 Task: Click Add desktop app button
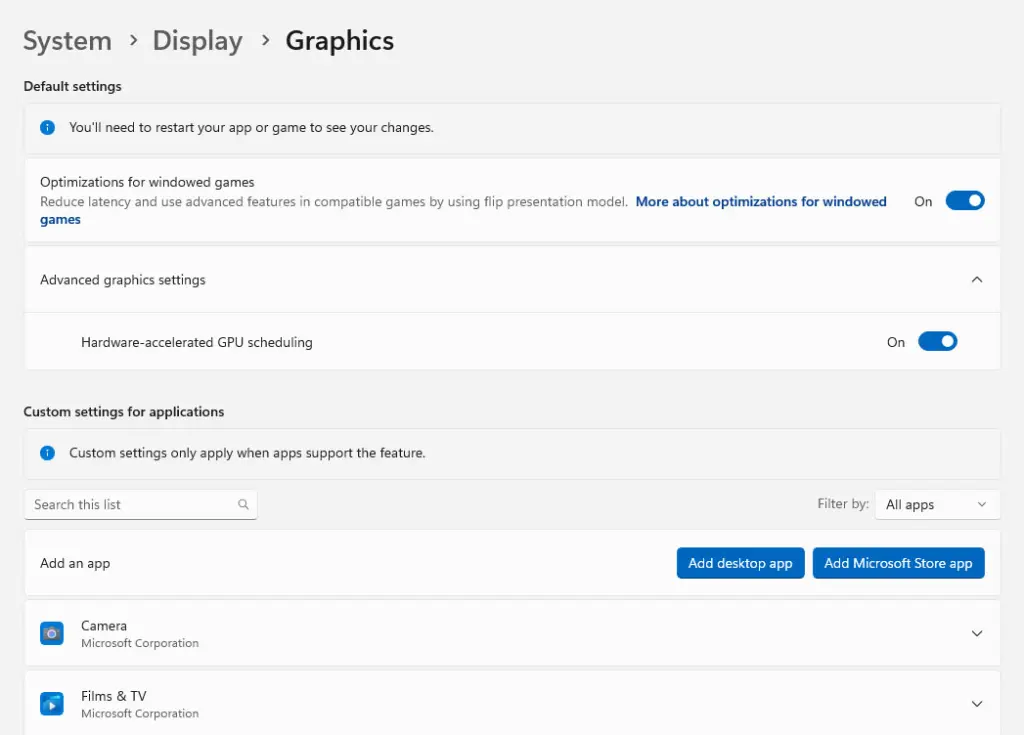click(x=740, y=563)
